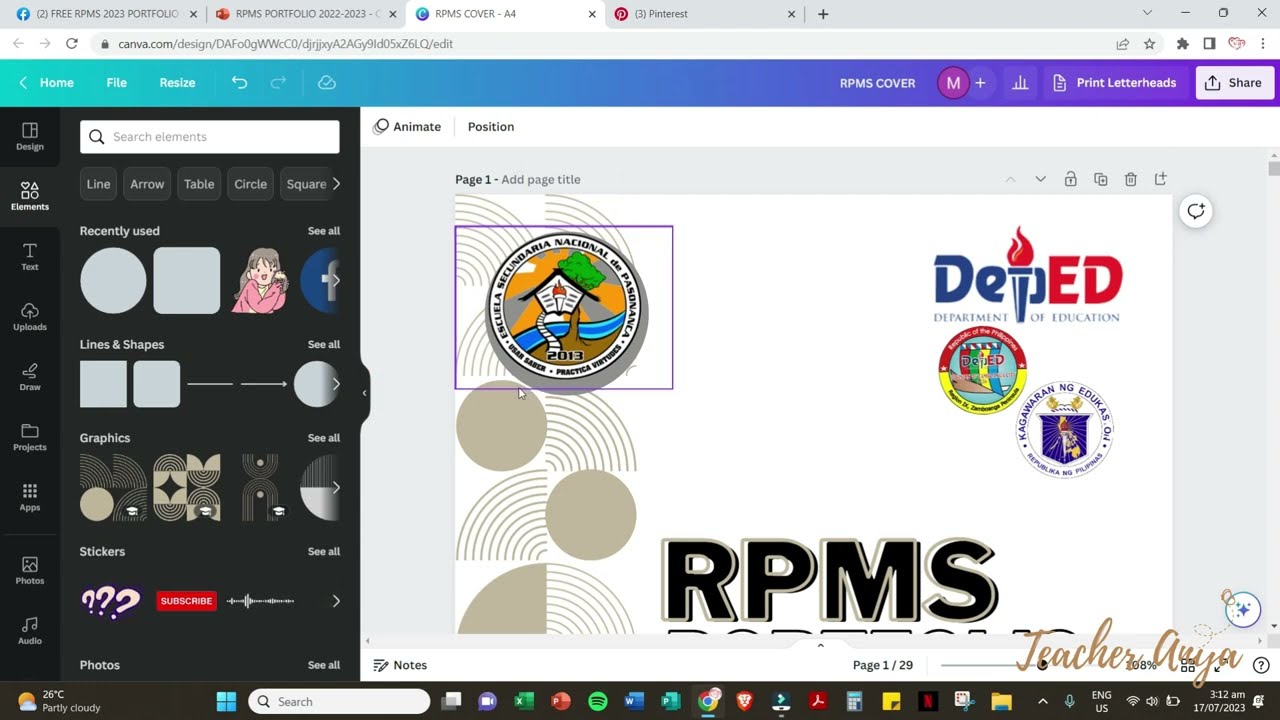
Task: Reload the browser page
Action: tap(72, 44)
